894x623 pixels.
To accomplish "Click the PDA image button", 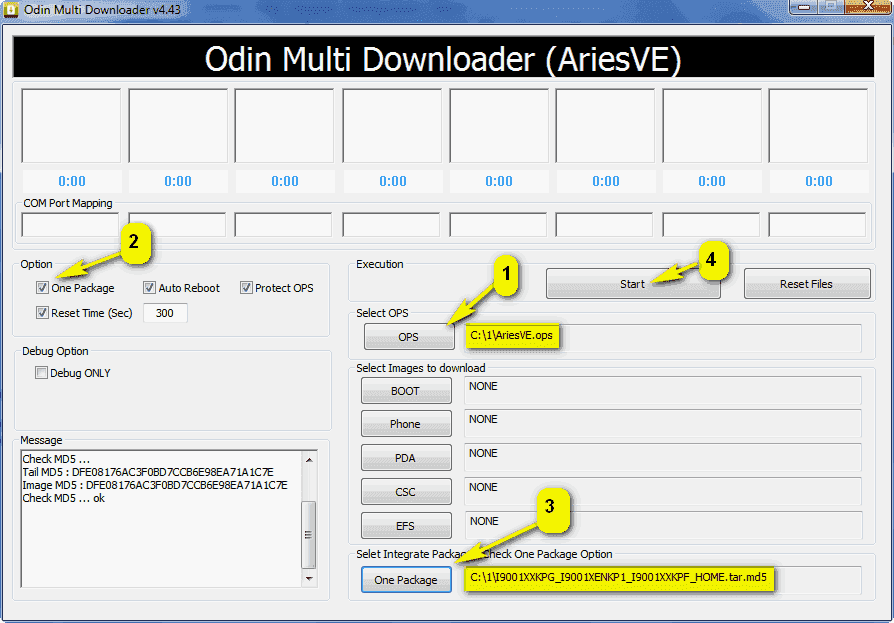I will click(406, 458).
